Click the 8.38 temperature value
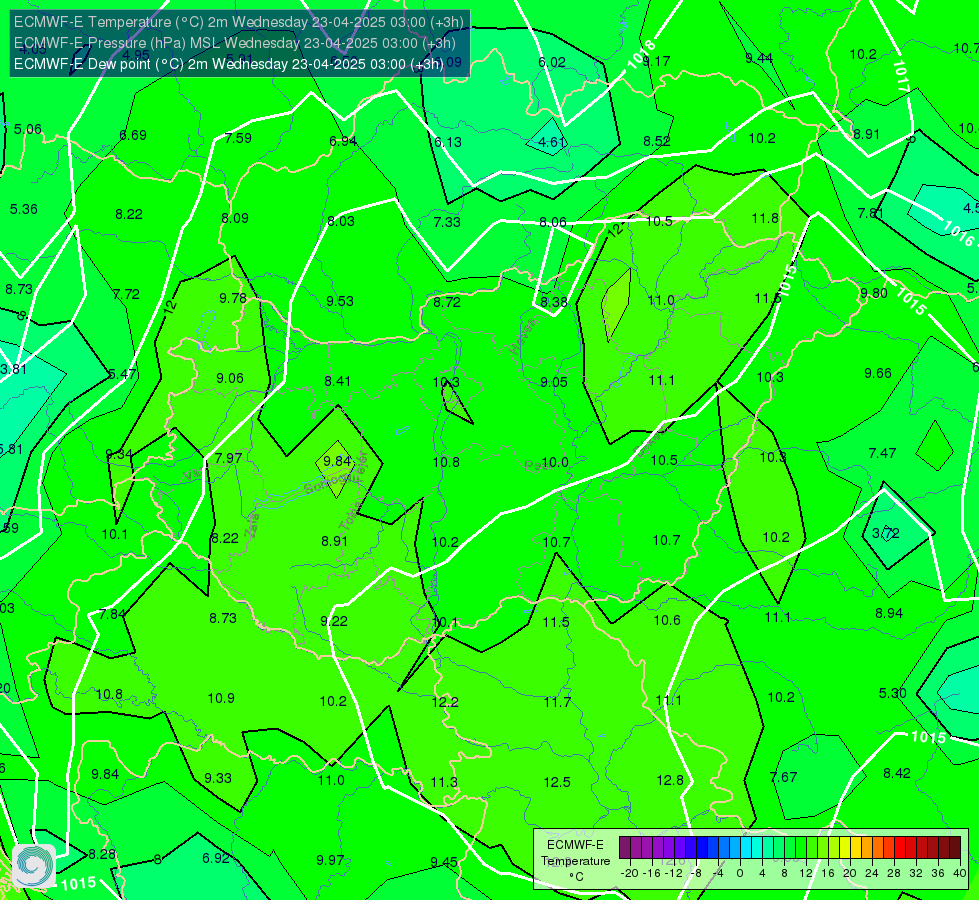 554,302
